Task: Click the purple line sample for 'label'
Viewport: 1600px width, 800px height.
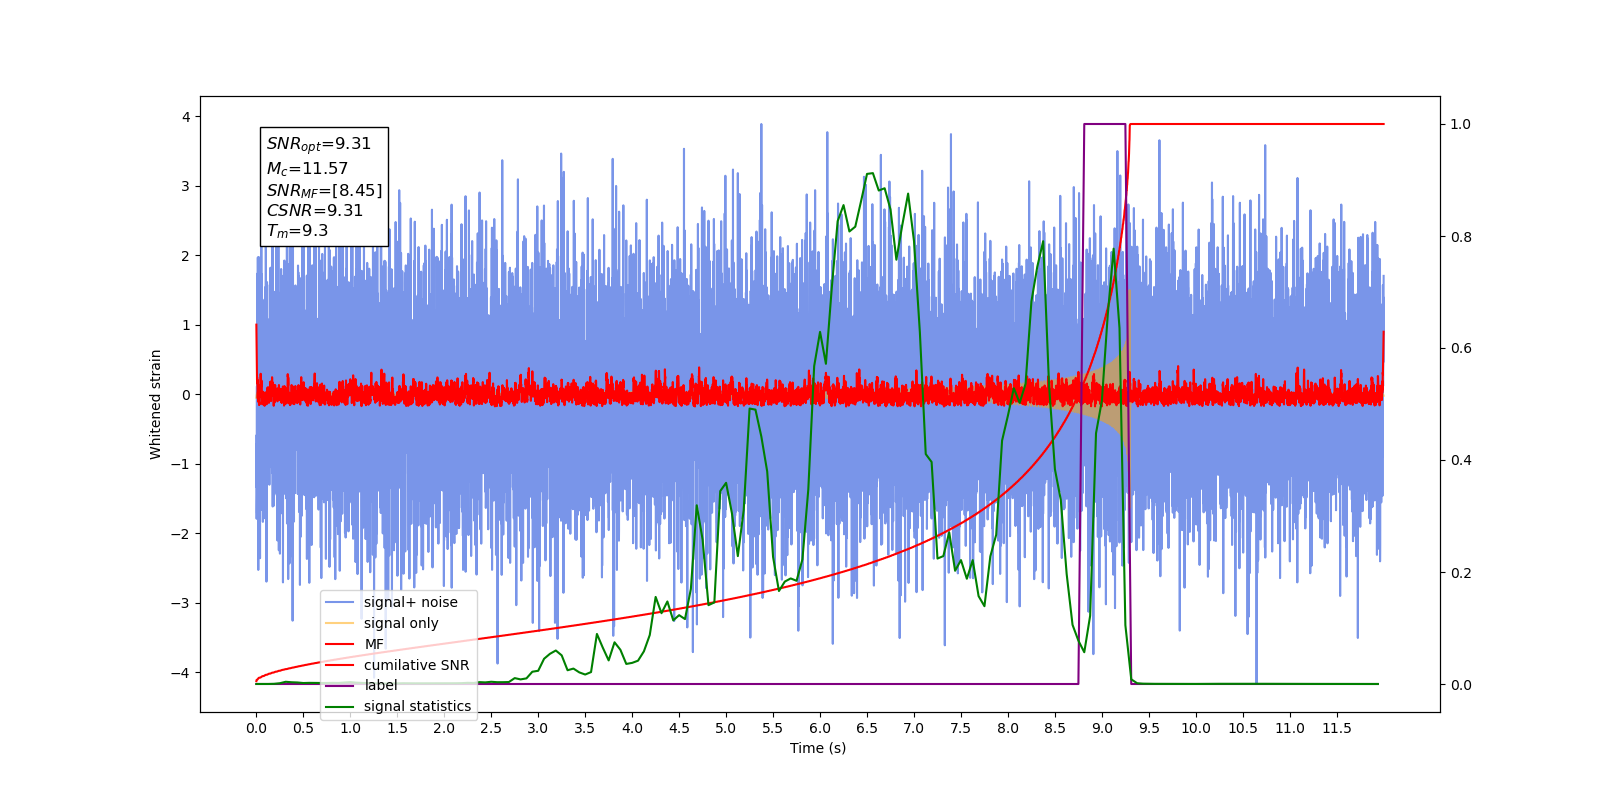Action: (341, 685)
